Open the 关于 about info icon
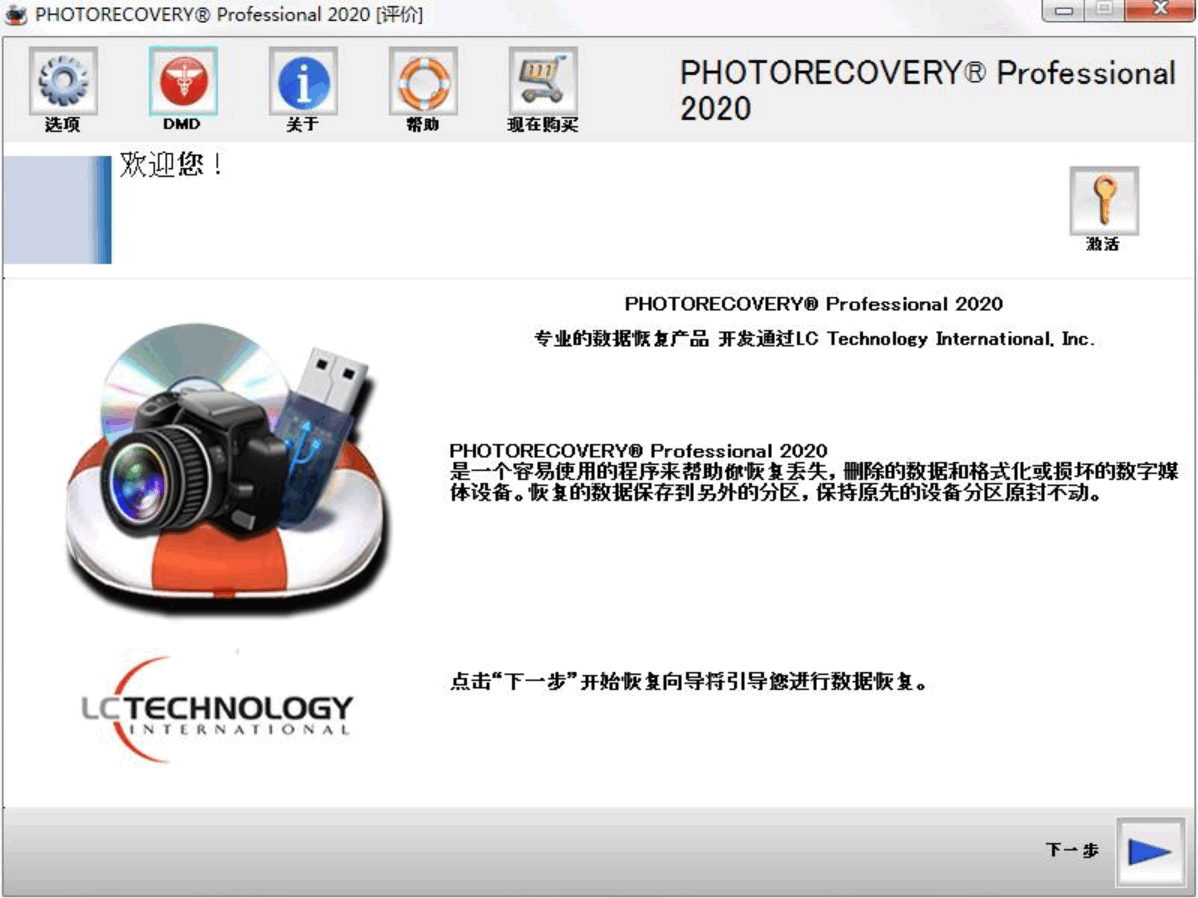This screenshot has width=1198, height=898. pyautogui.click(x=303, y=80)
